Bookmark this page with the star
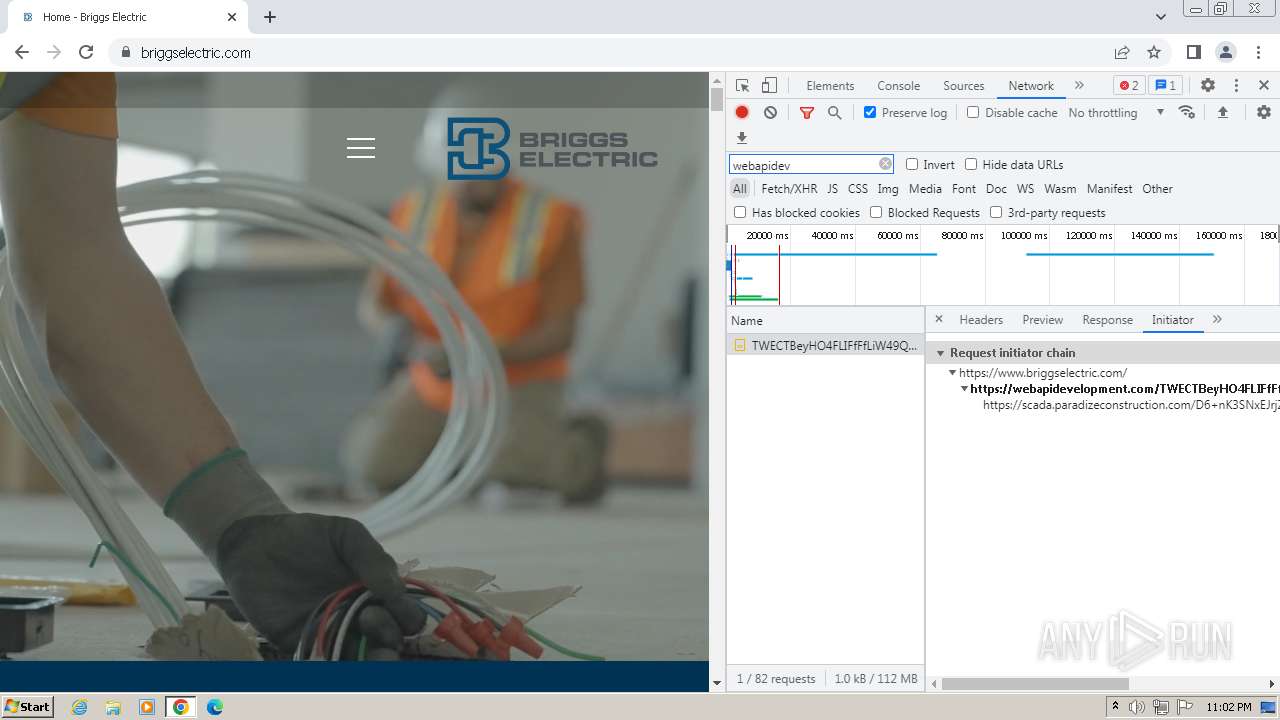 click(x=1154, y=52)
